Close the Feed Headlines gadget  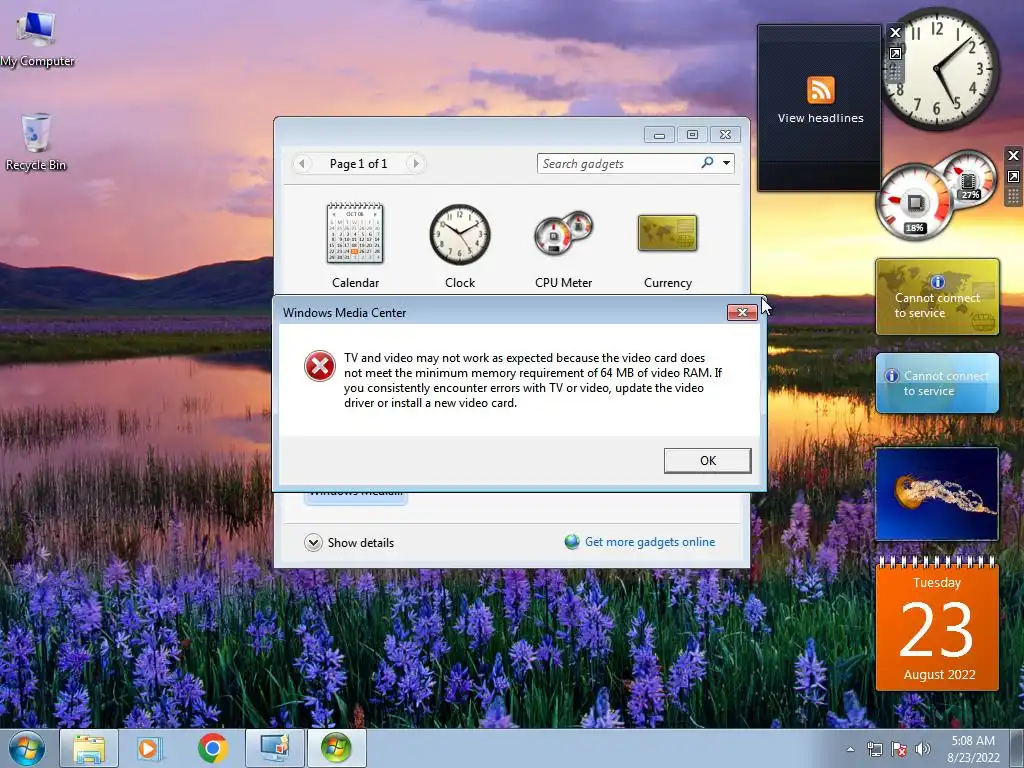click(895, 32)
